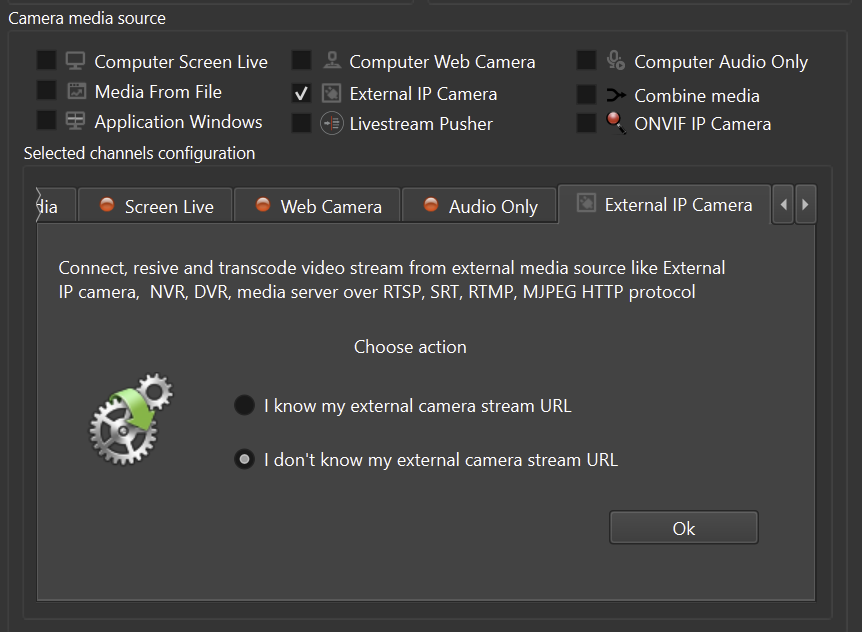
Task: Click the Combine media merge icon
Action: coord(617,95)
